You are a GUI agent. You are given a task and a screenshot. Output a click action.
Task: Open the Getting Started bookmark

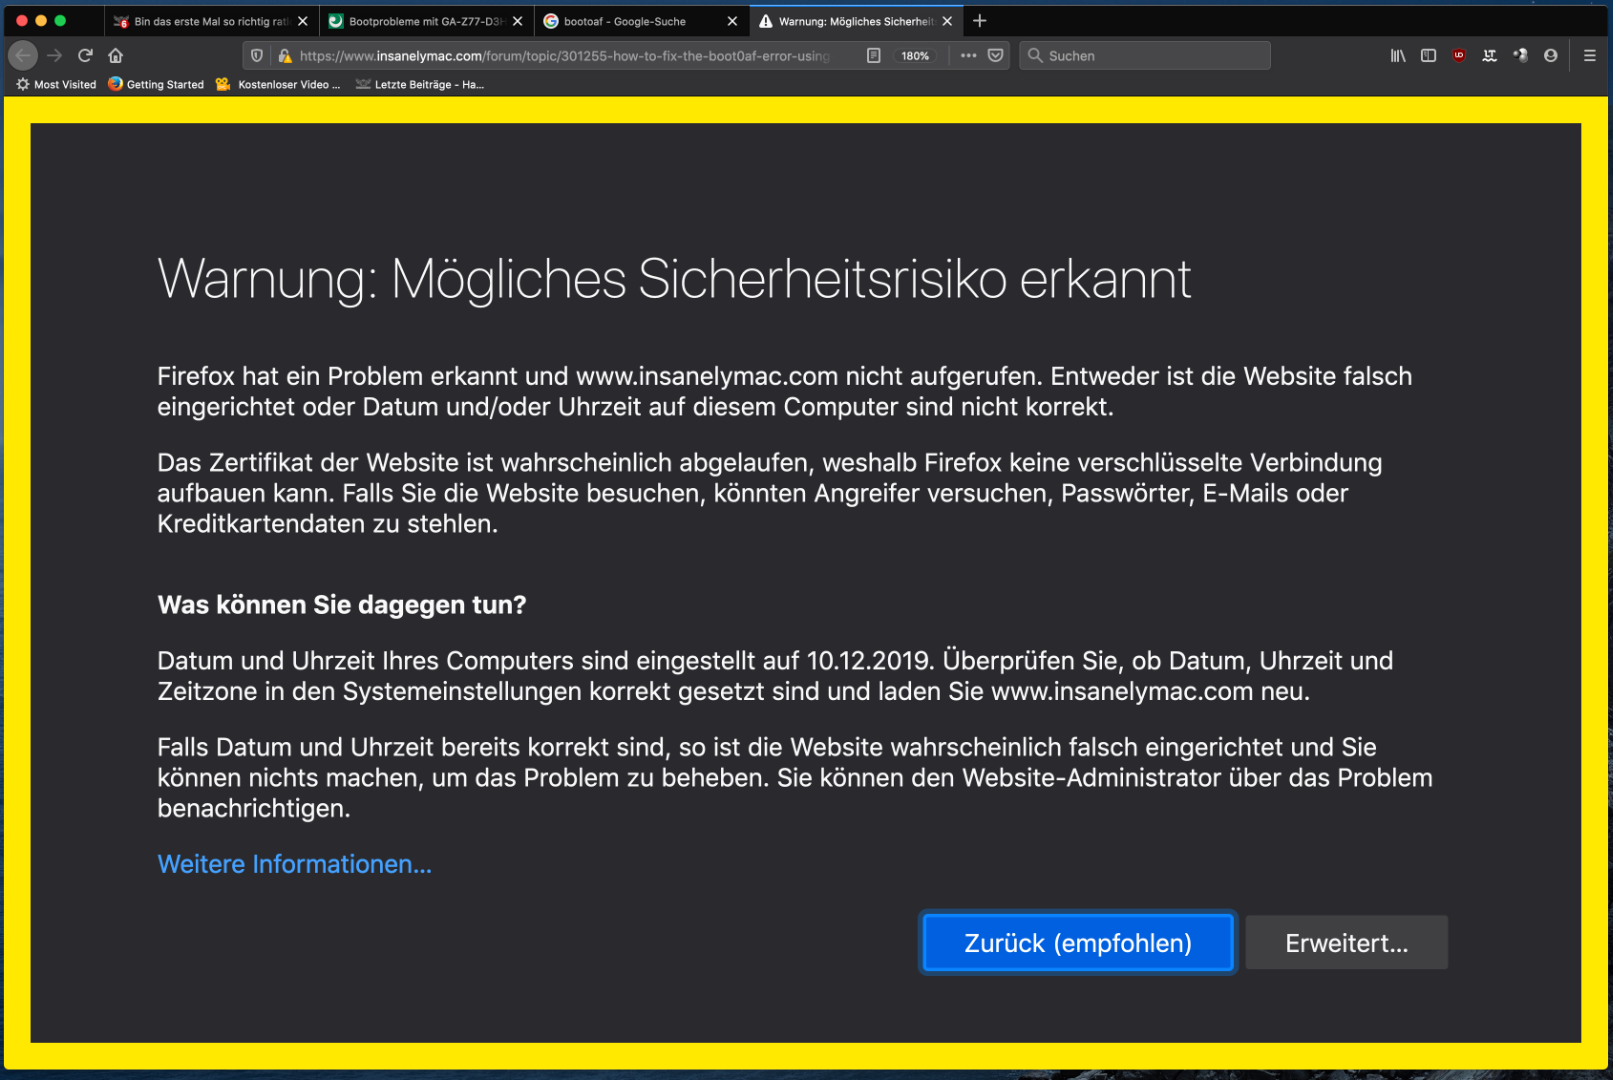click(156, 85)
